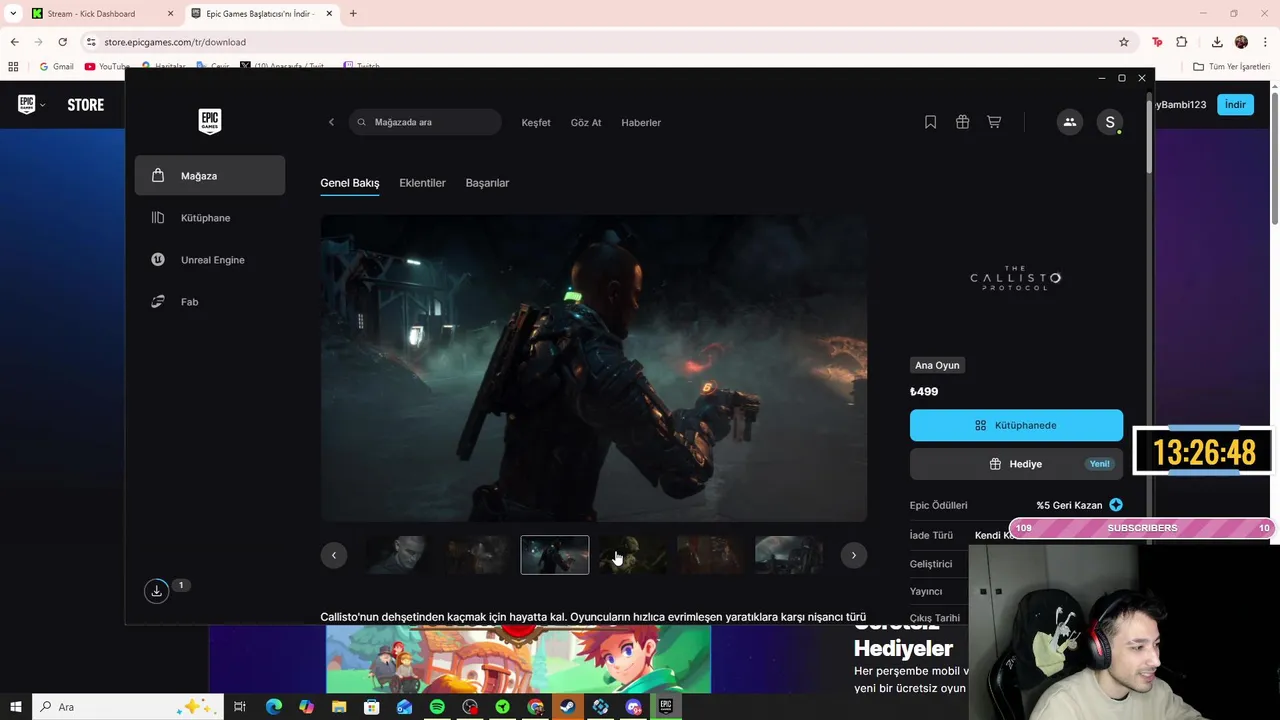Open Fab marketplace in sidebar
The height and width of the screenshot is (720, 1280).
[210, 302]
